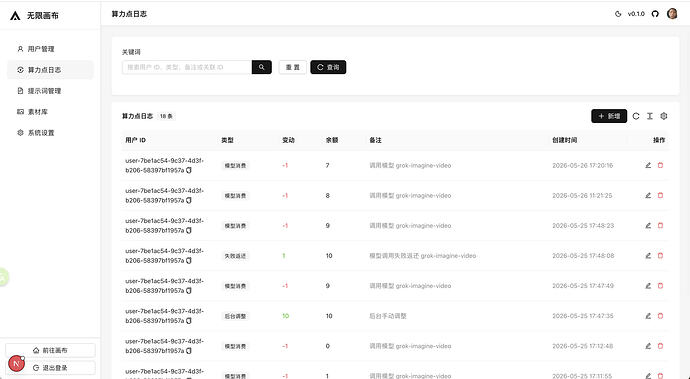Open table density icon
Viewport: 690px width, 379px height.
650,116
